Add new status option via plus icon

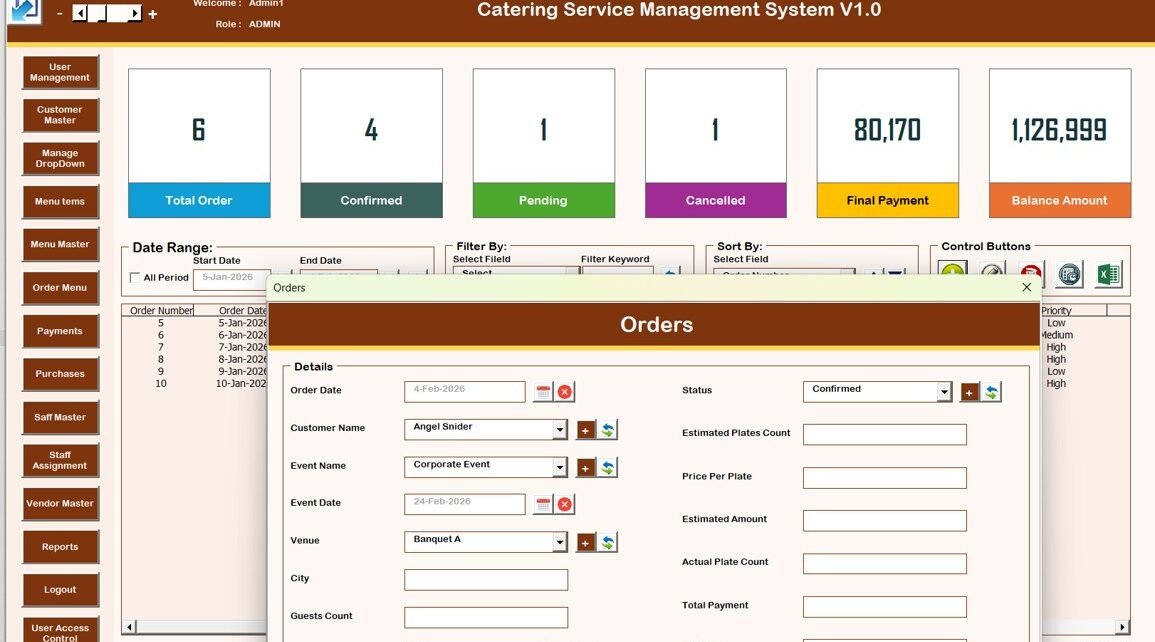[x=969, y=392]
